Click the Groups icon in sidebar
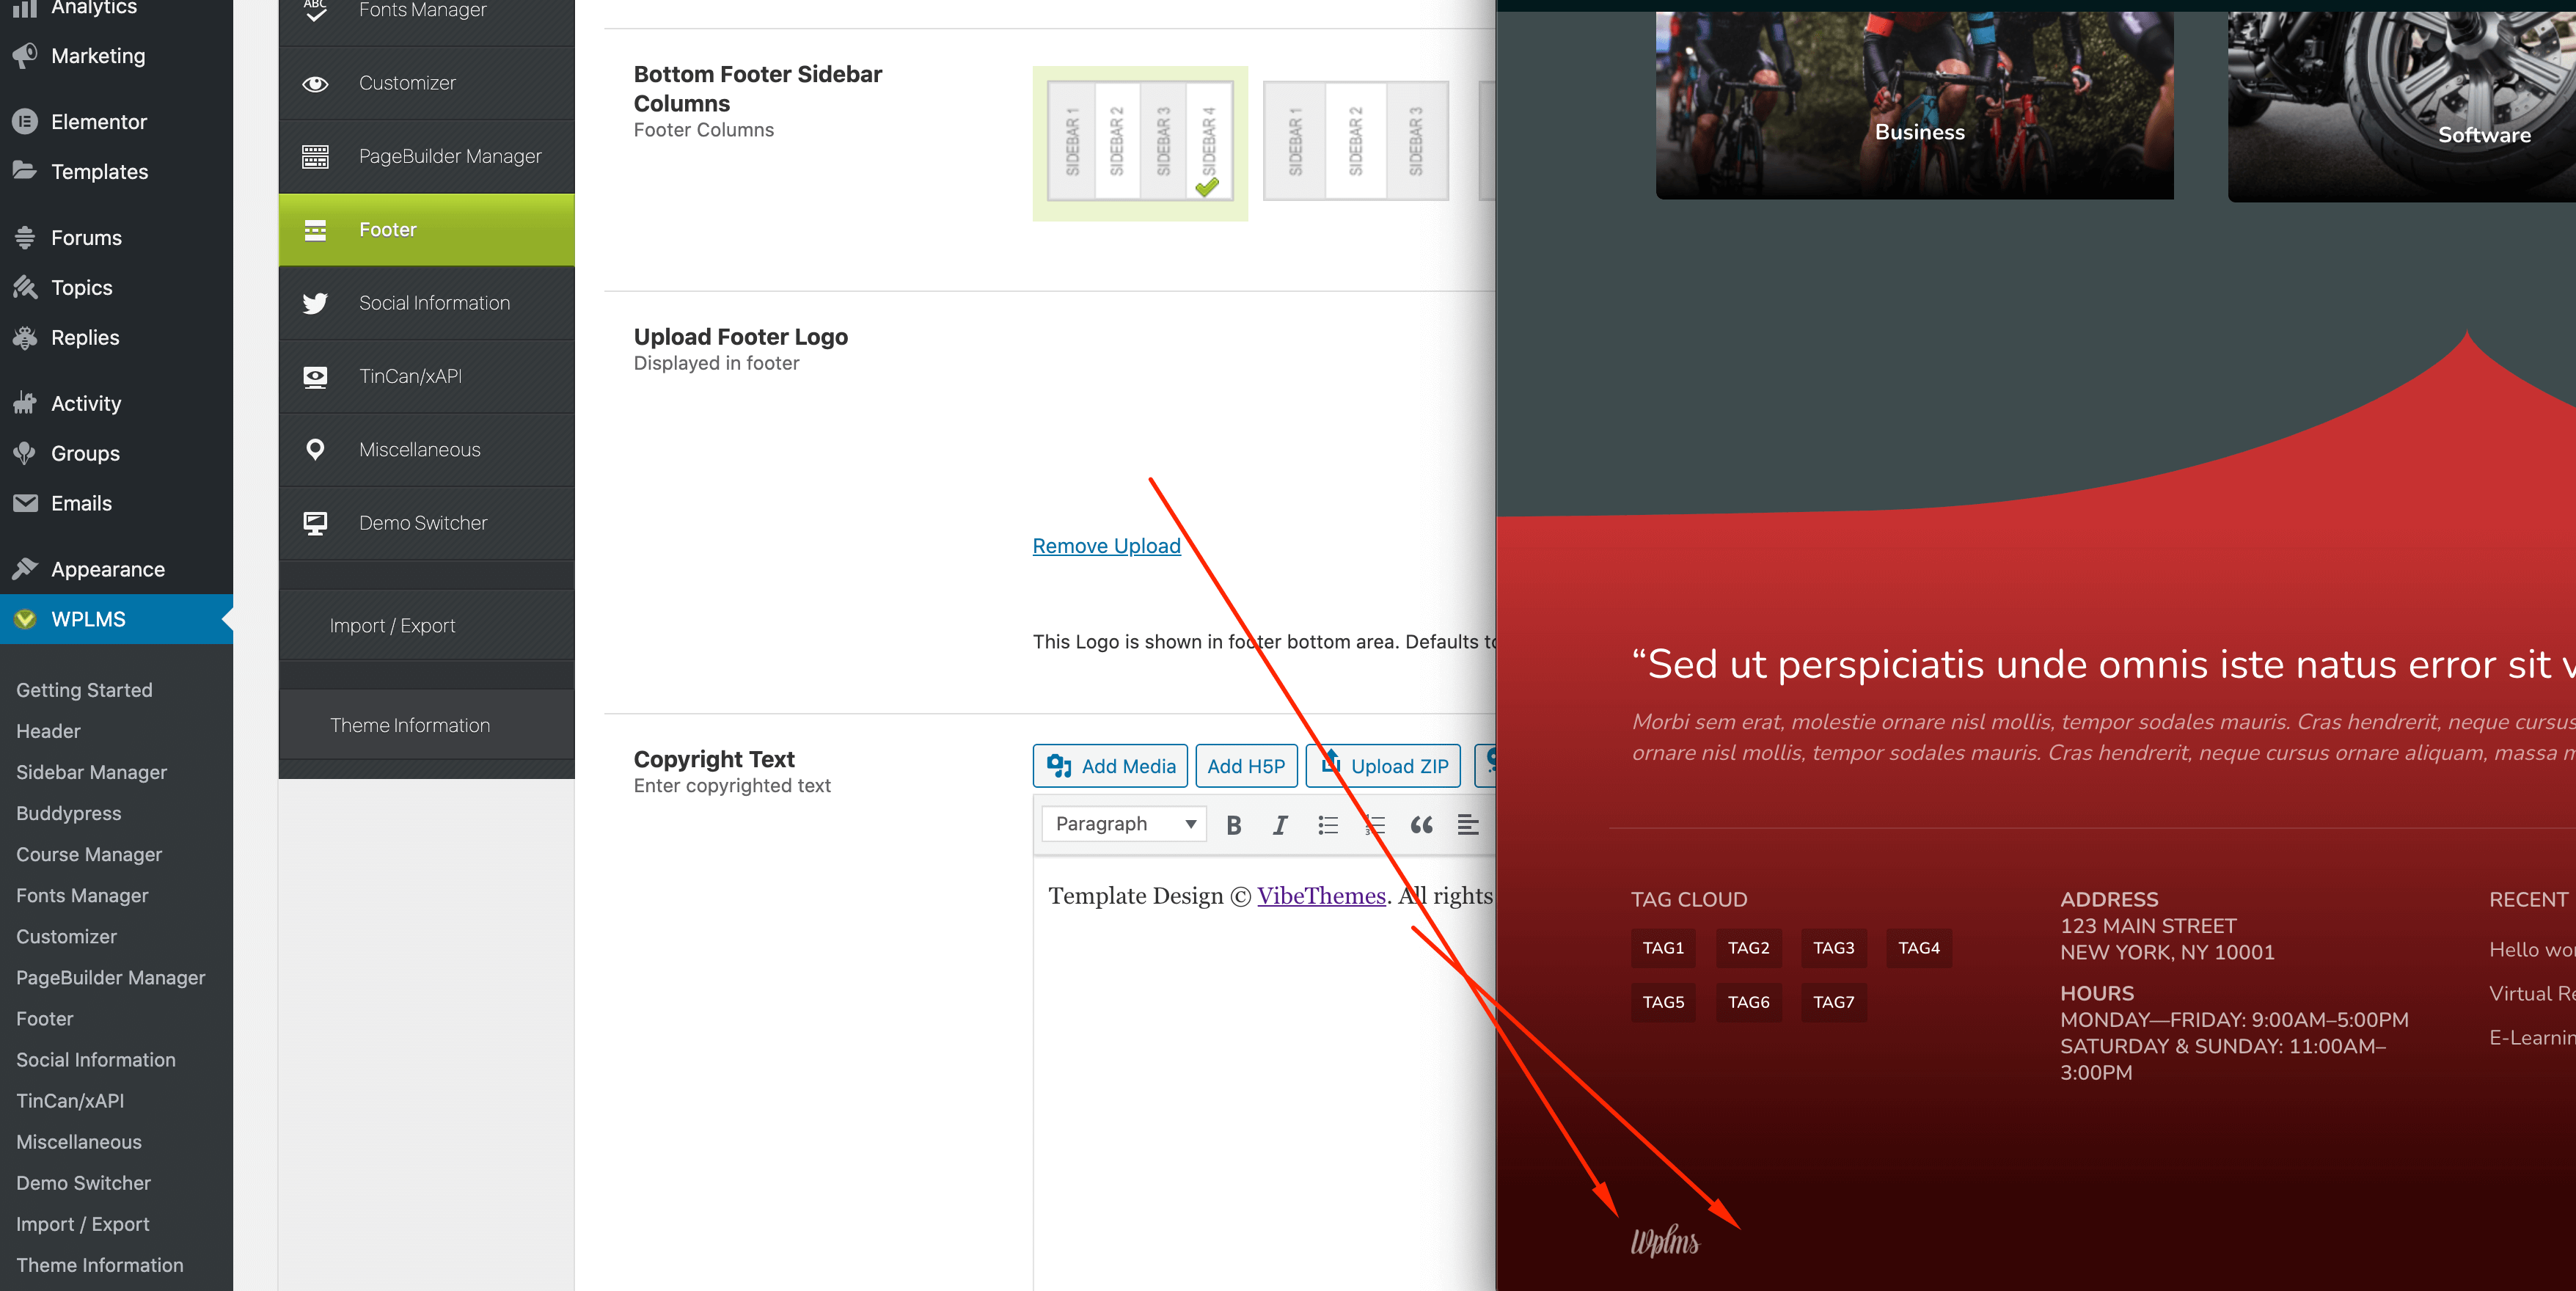The image size is (2576, 1291). 25,454
